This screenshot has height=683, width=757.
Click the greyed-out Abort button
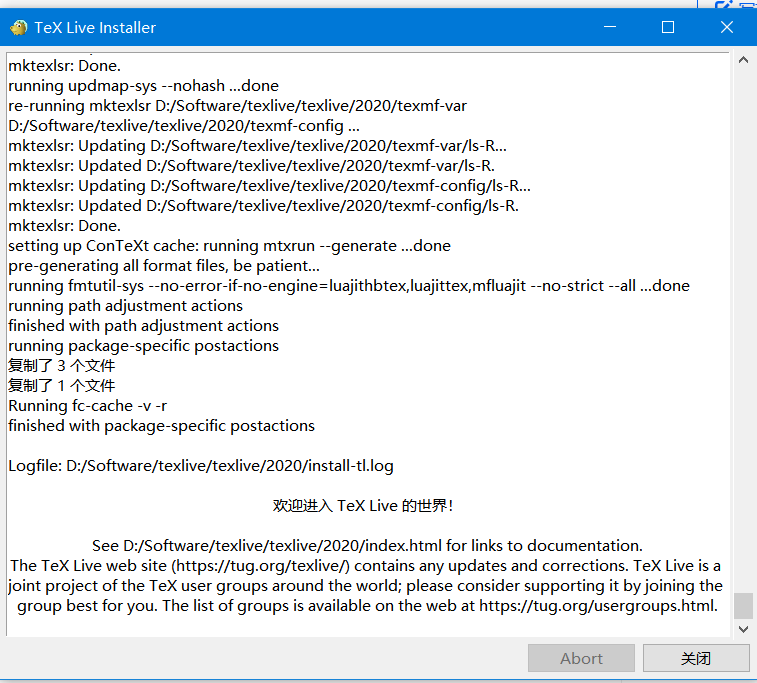[581, 658]
